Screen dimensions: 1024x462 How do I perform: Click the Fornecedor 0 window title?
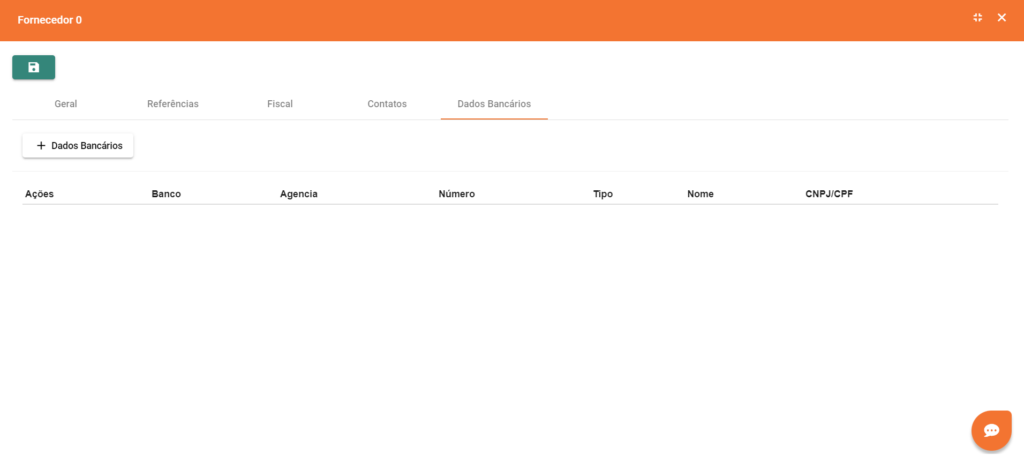(50, 20)
